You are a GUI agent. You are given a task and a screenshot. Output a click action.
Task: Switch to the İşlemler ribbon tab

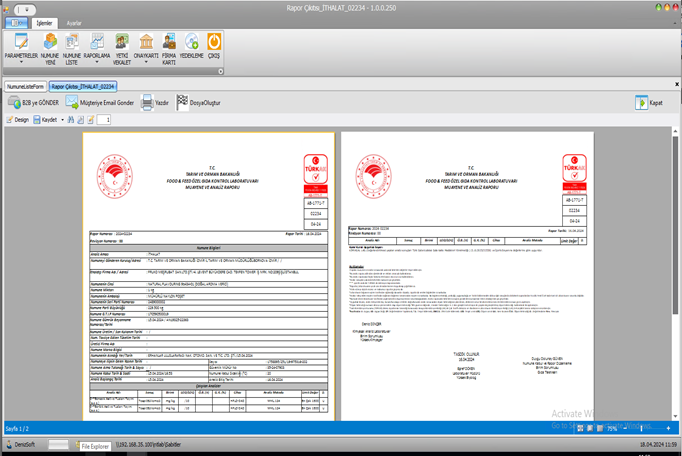(44, 23)
